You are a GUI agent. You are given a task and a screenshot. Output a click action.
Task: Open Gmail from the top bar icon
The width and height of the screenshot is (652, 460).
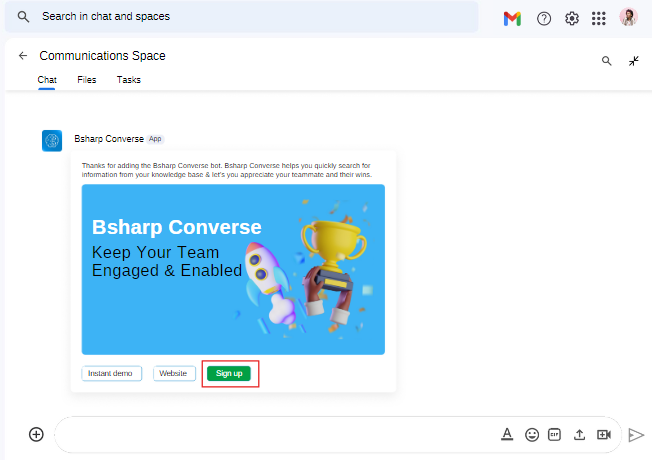[512, 19]
